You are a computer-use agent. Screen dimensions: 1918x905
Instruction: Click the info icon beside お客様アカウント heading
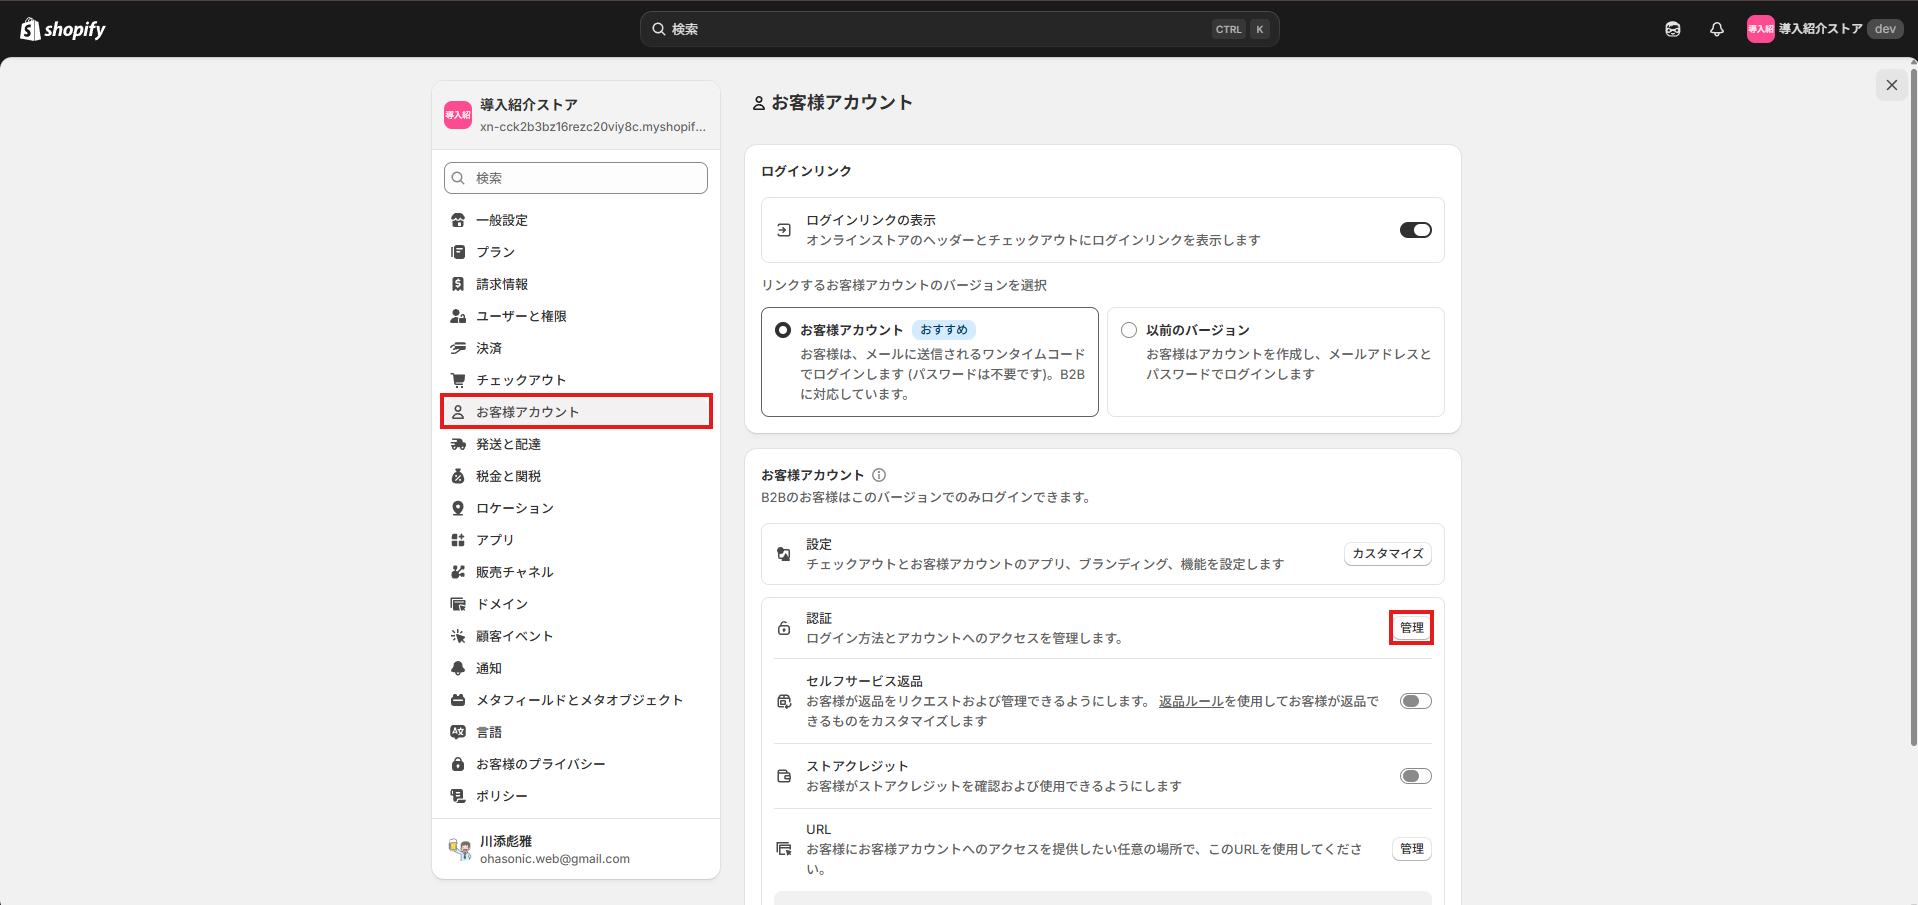click(x=879, y=475)
